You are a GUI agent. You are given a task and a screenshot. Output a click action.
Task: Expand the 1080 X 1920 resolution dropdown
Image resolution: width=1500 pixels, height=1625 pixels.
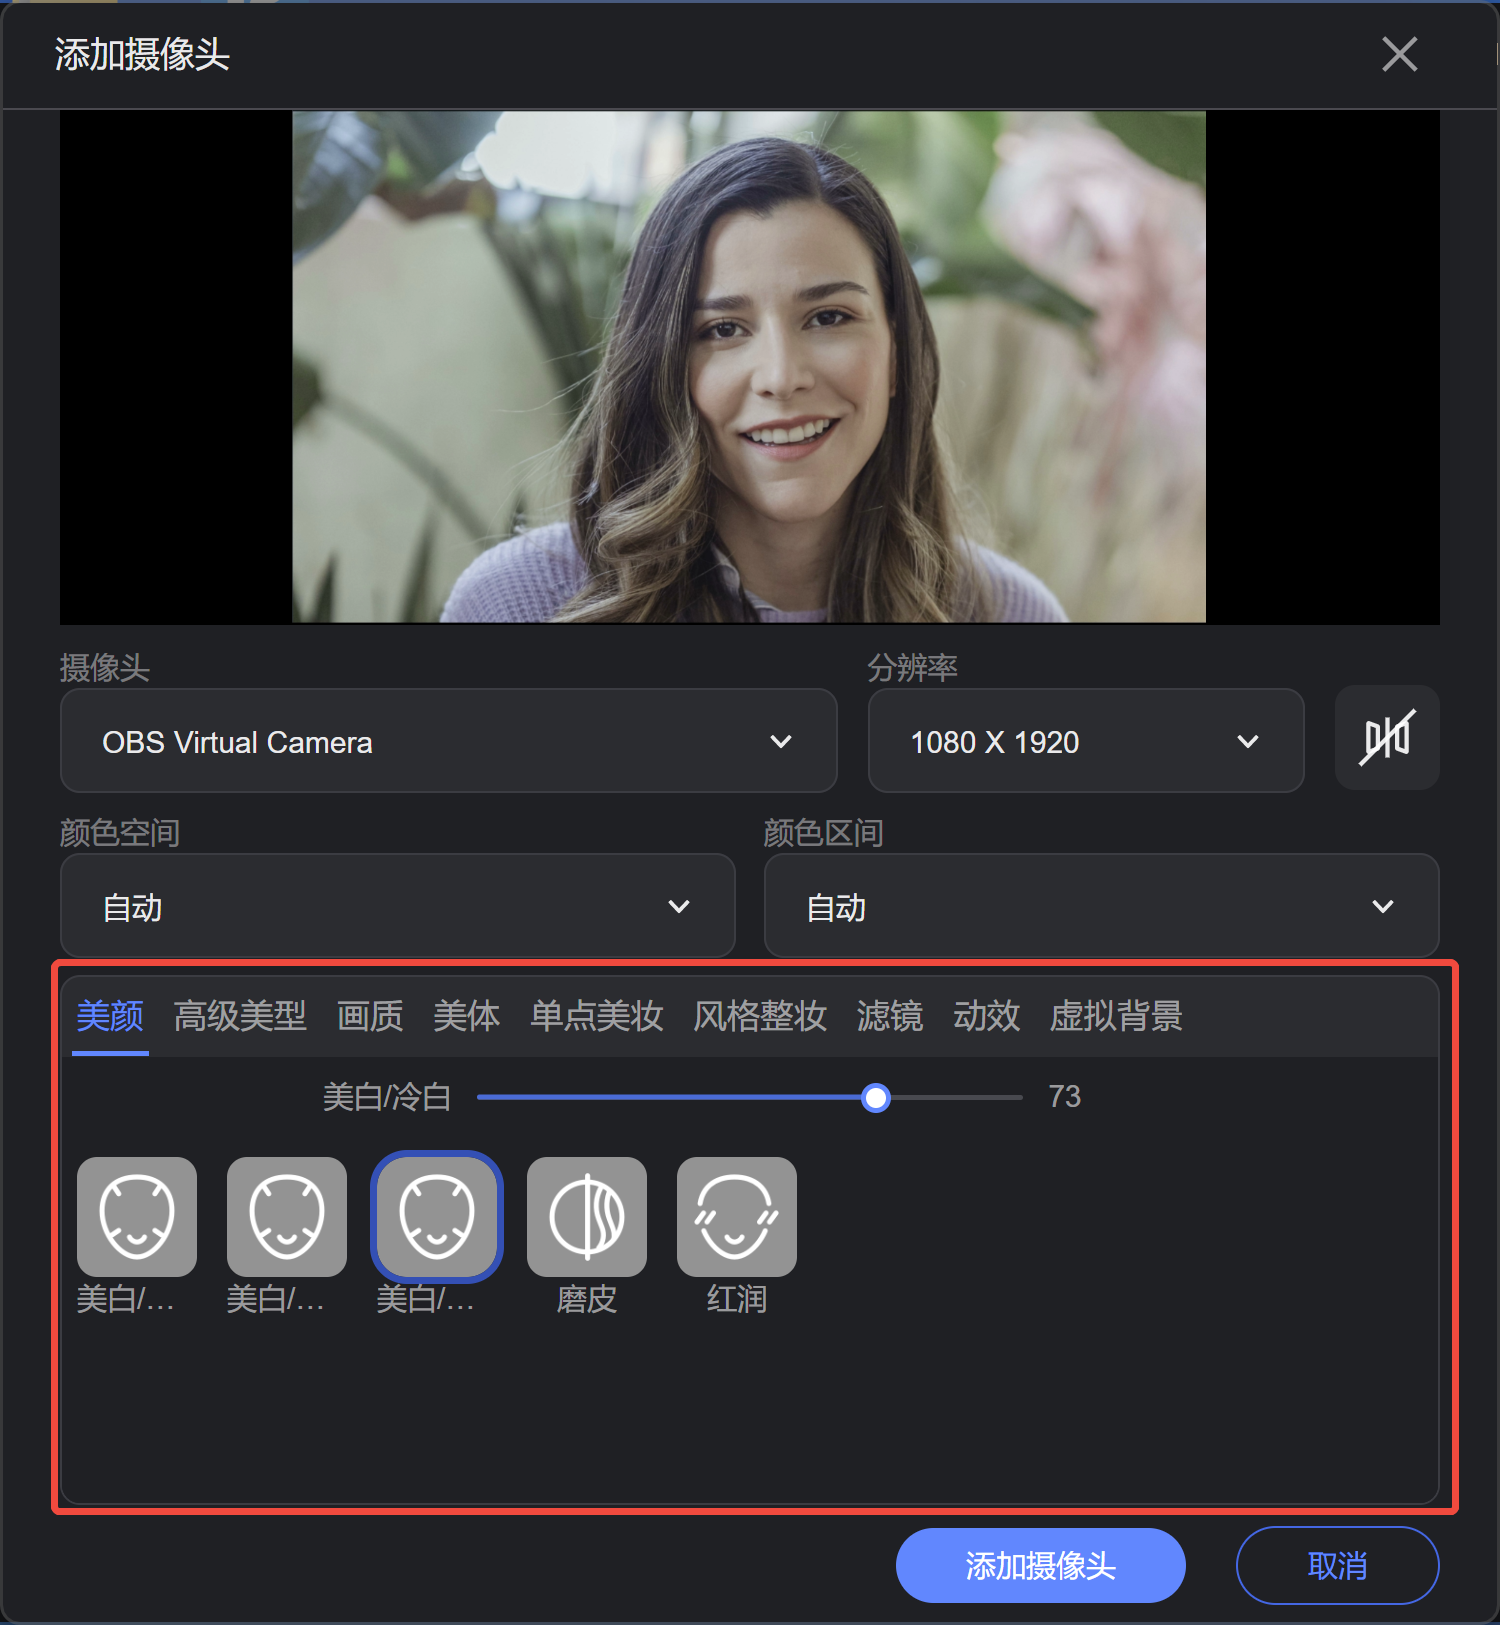tap(1086, 741)
